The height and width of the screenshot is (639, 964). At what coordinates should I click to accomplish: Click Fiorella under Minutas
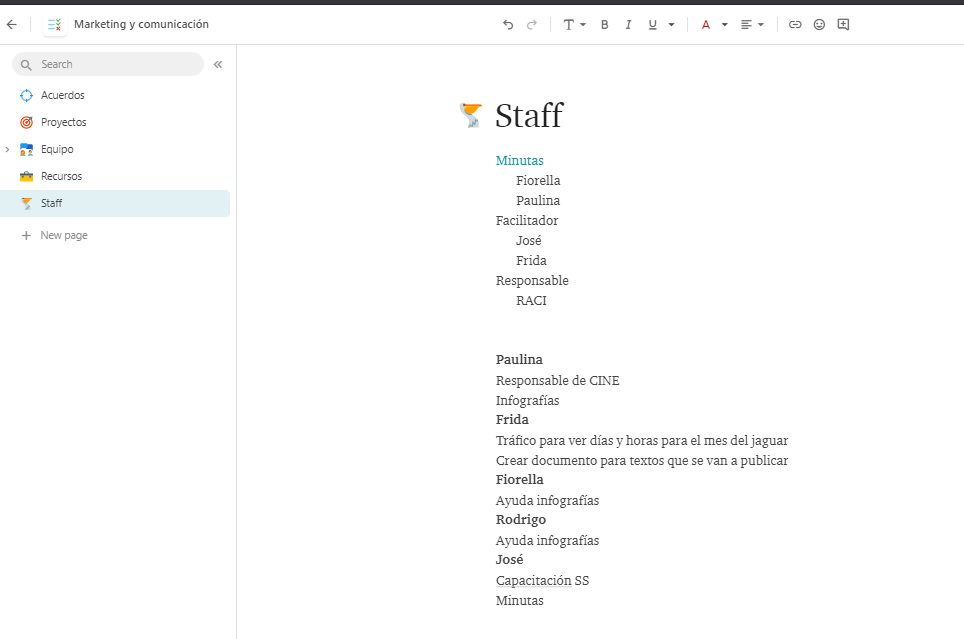click(x=538, y=181)
